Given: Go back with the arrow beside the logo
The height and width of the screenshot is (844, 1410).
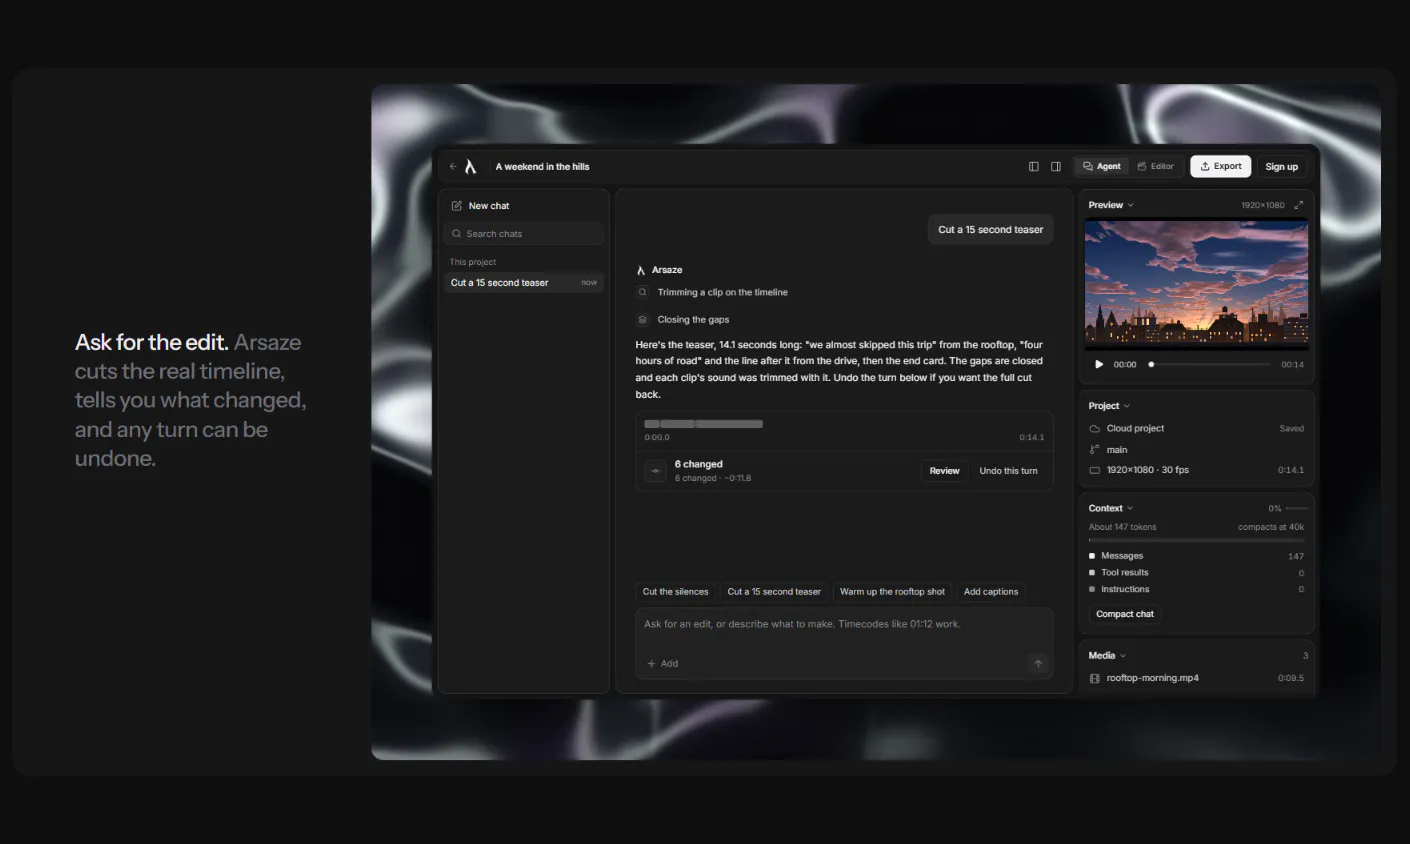Looking at the screenshot, I should tap(453, 167).
